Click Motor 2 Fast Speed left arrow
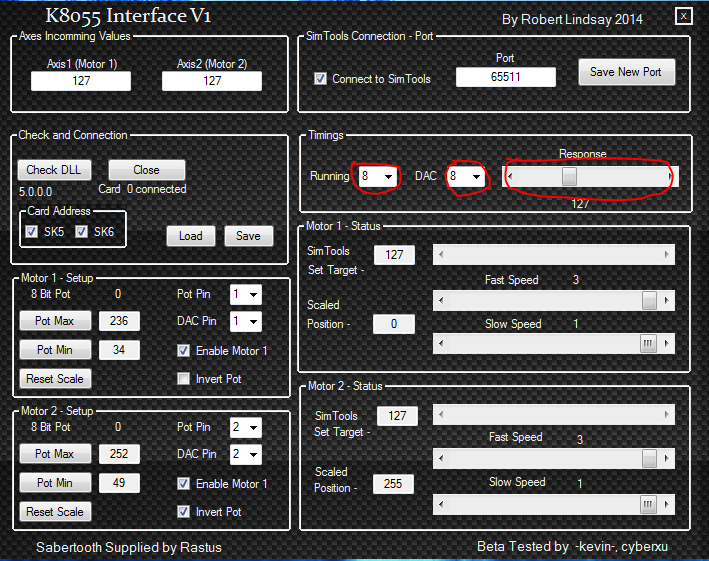Screen dimensions: 709x561 coord(441,458)
